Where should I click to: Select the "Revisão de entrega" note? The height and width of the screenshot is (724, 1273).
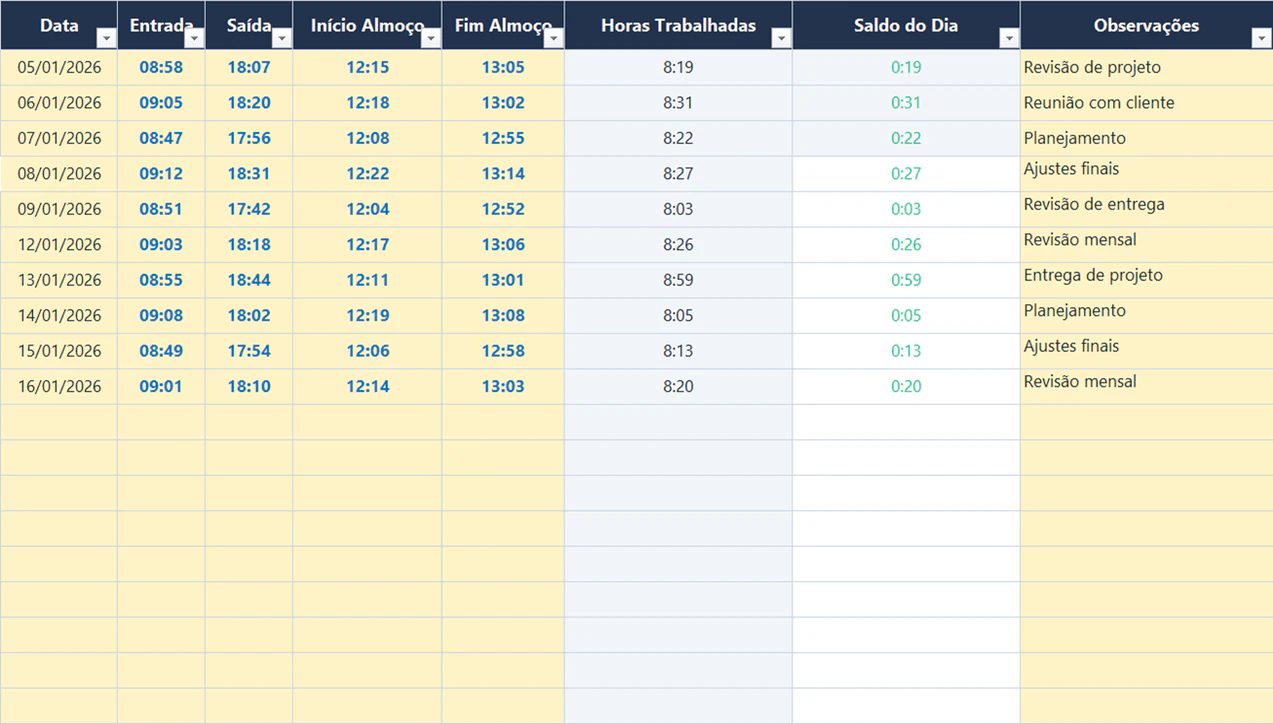pos(1094,204)
